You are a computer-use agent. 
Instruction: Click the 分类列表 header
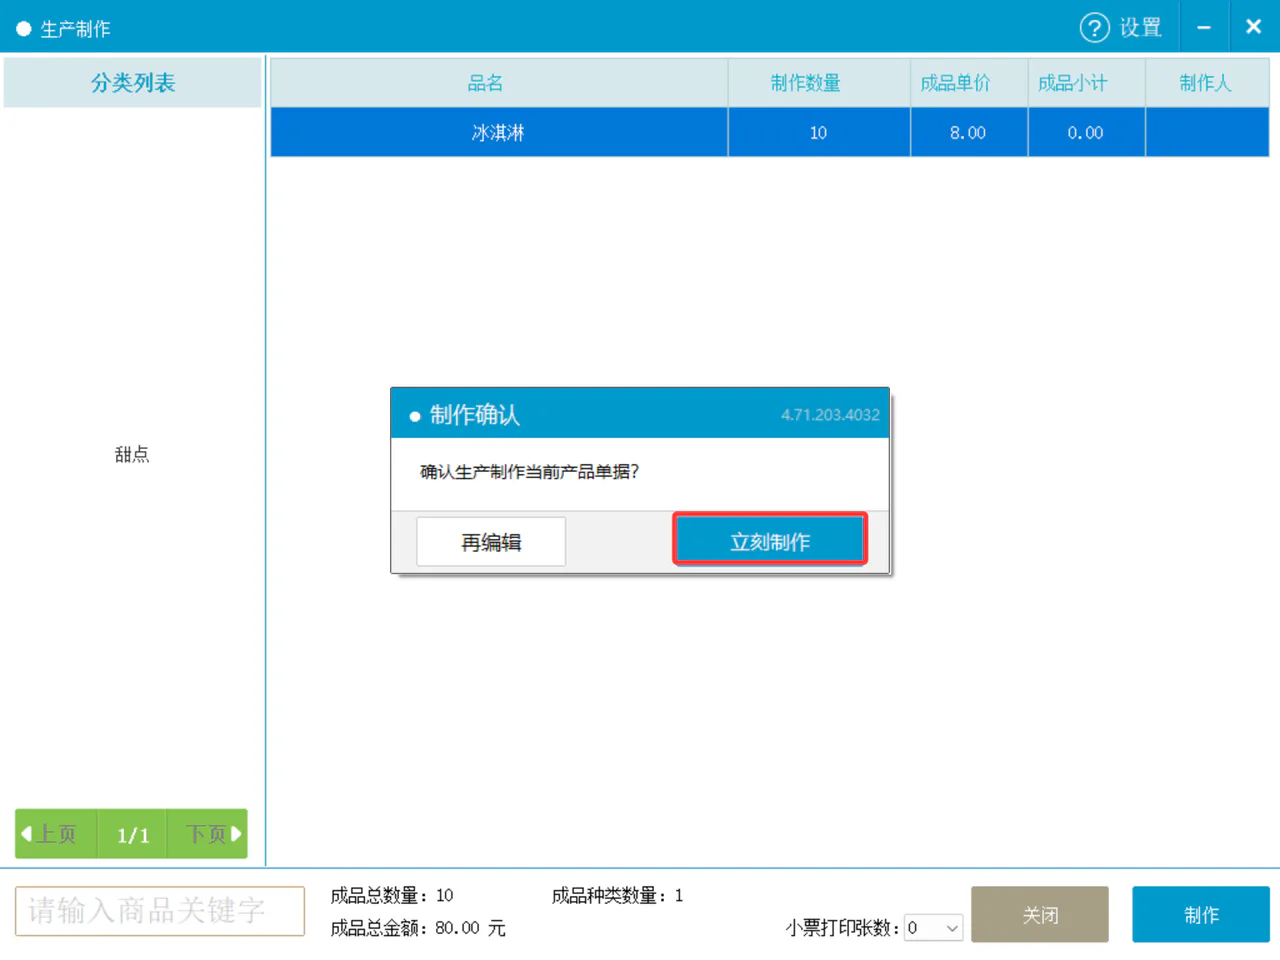(x=133, y=83)
